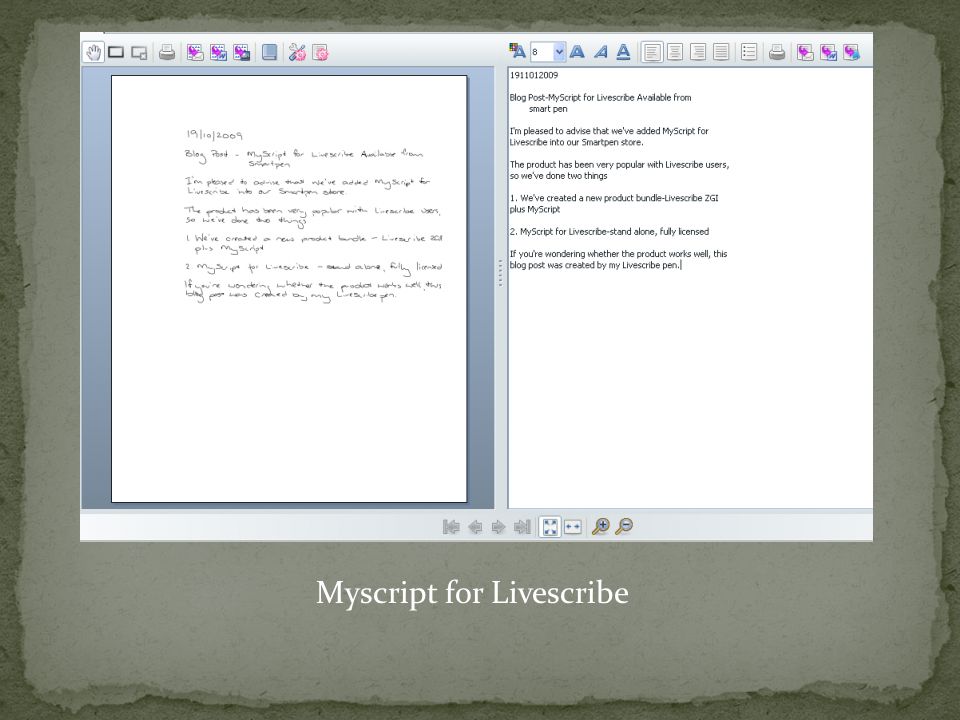Go to the next page arrow
This screenshot has width=960, height=720.
[498, 527]
